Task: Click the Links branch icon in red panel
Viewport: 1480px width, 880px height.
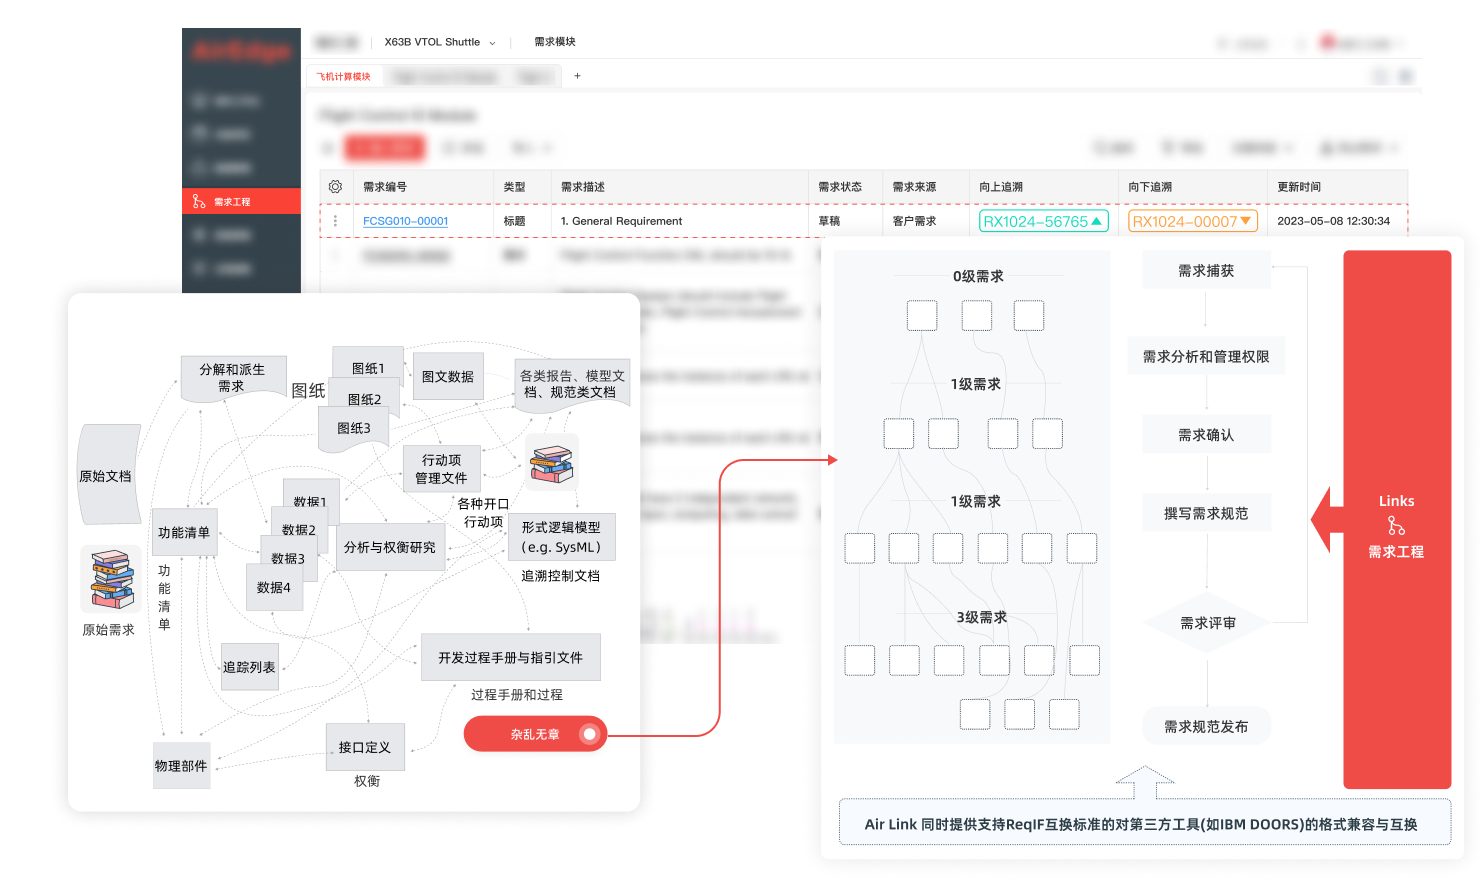Action: point(1396,526)
